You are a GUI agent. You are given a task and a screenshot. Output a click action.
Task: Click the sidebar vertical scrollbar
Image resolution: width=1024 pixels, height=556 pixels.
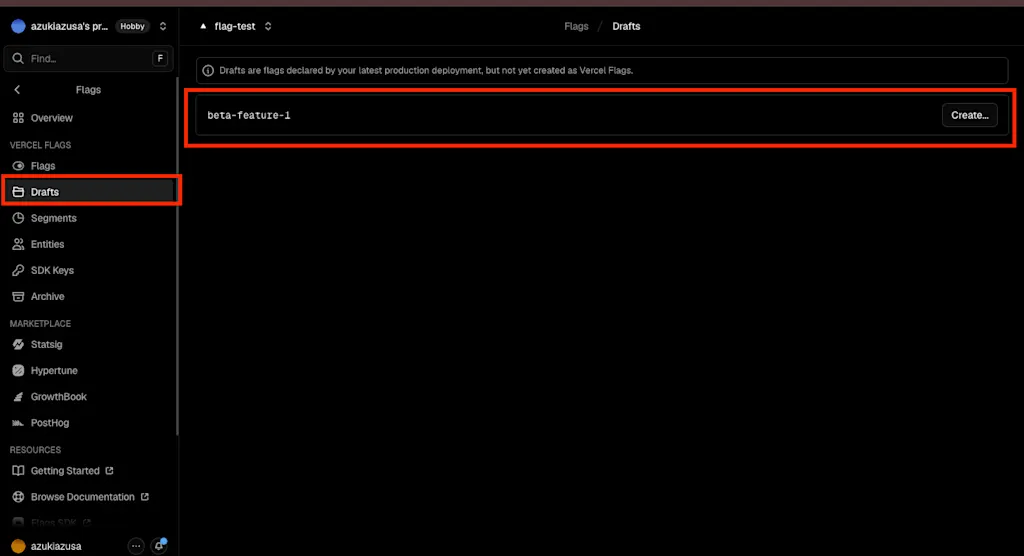coord(177,256)
